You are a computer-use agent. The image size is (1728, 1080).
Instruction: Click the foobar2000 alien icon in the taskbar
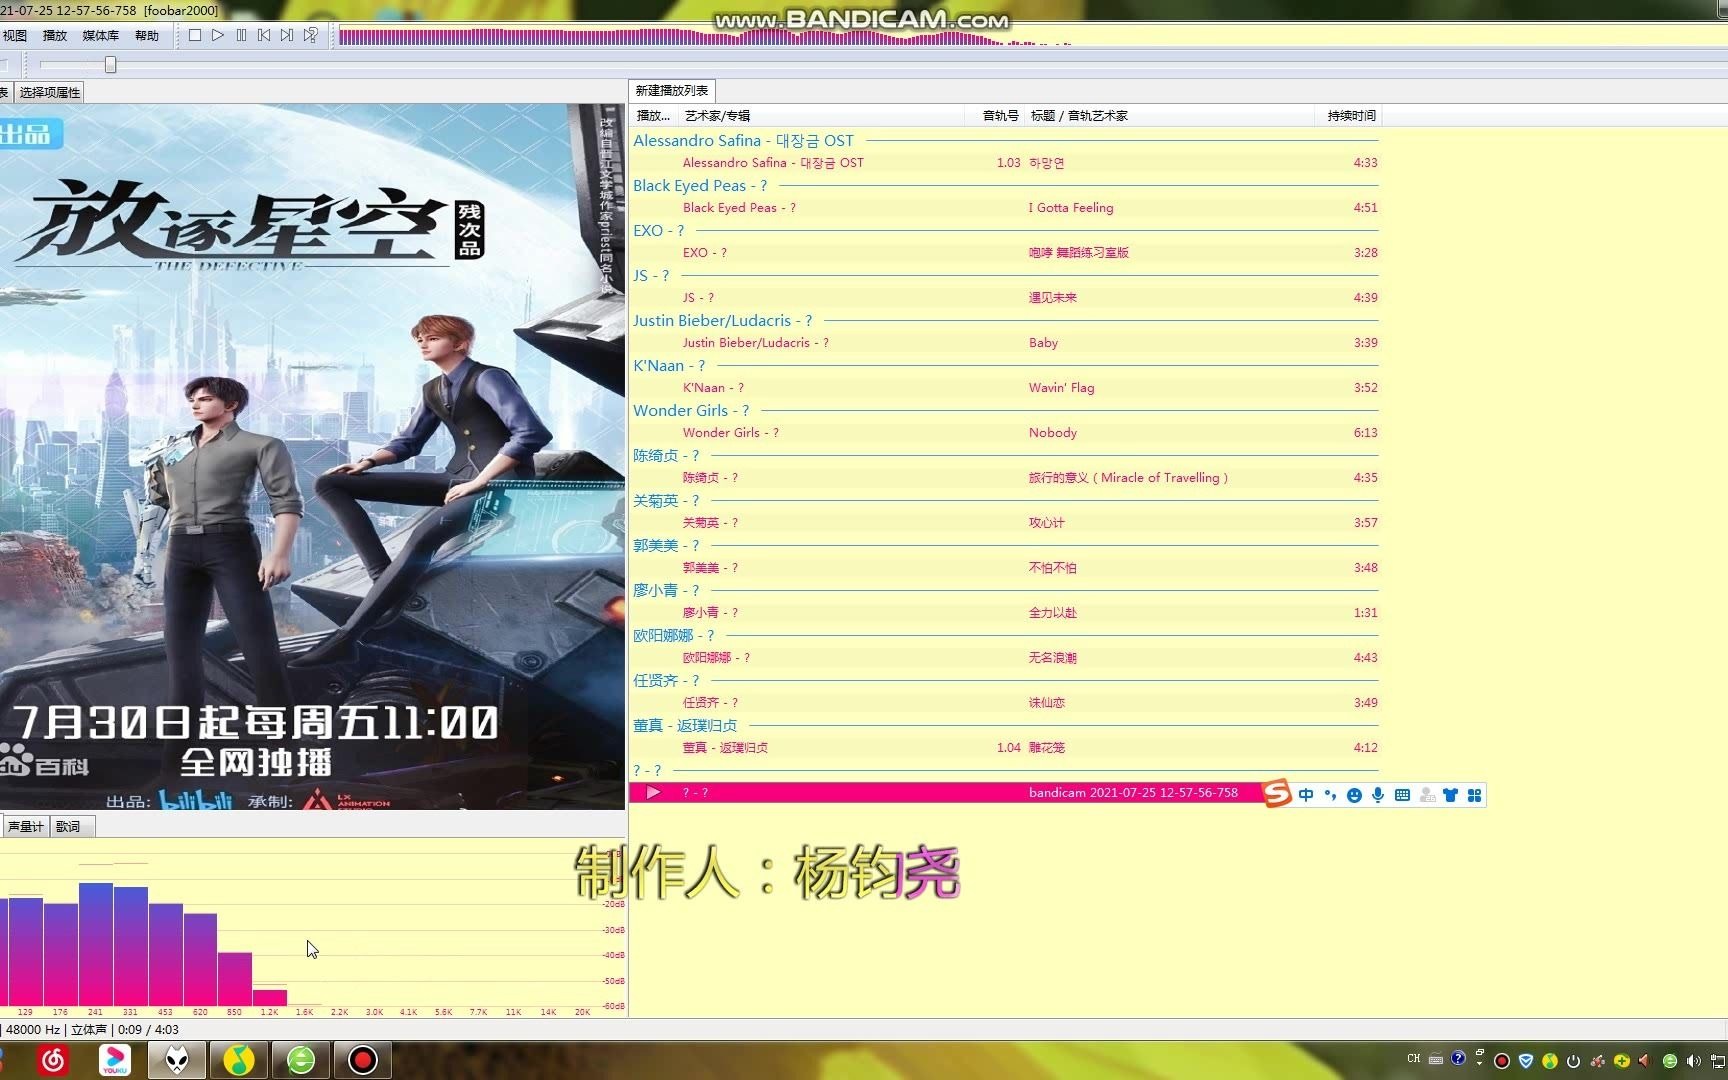pyautogui.click(x=177, y=1060)
